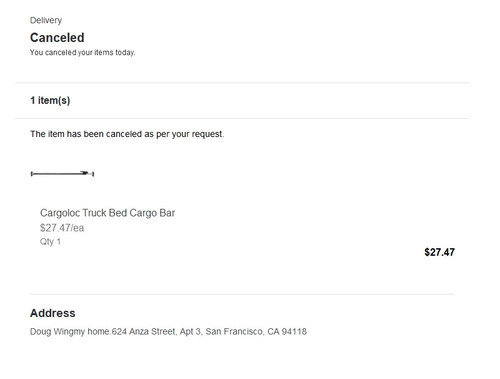Click the $27.47/ea unit price text
Screen dimensions: 500x379
click(x=62, y=228)
